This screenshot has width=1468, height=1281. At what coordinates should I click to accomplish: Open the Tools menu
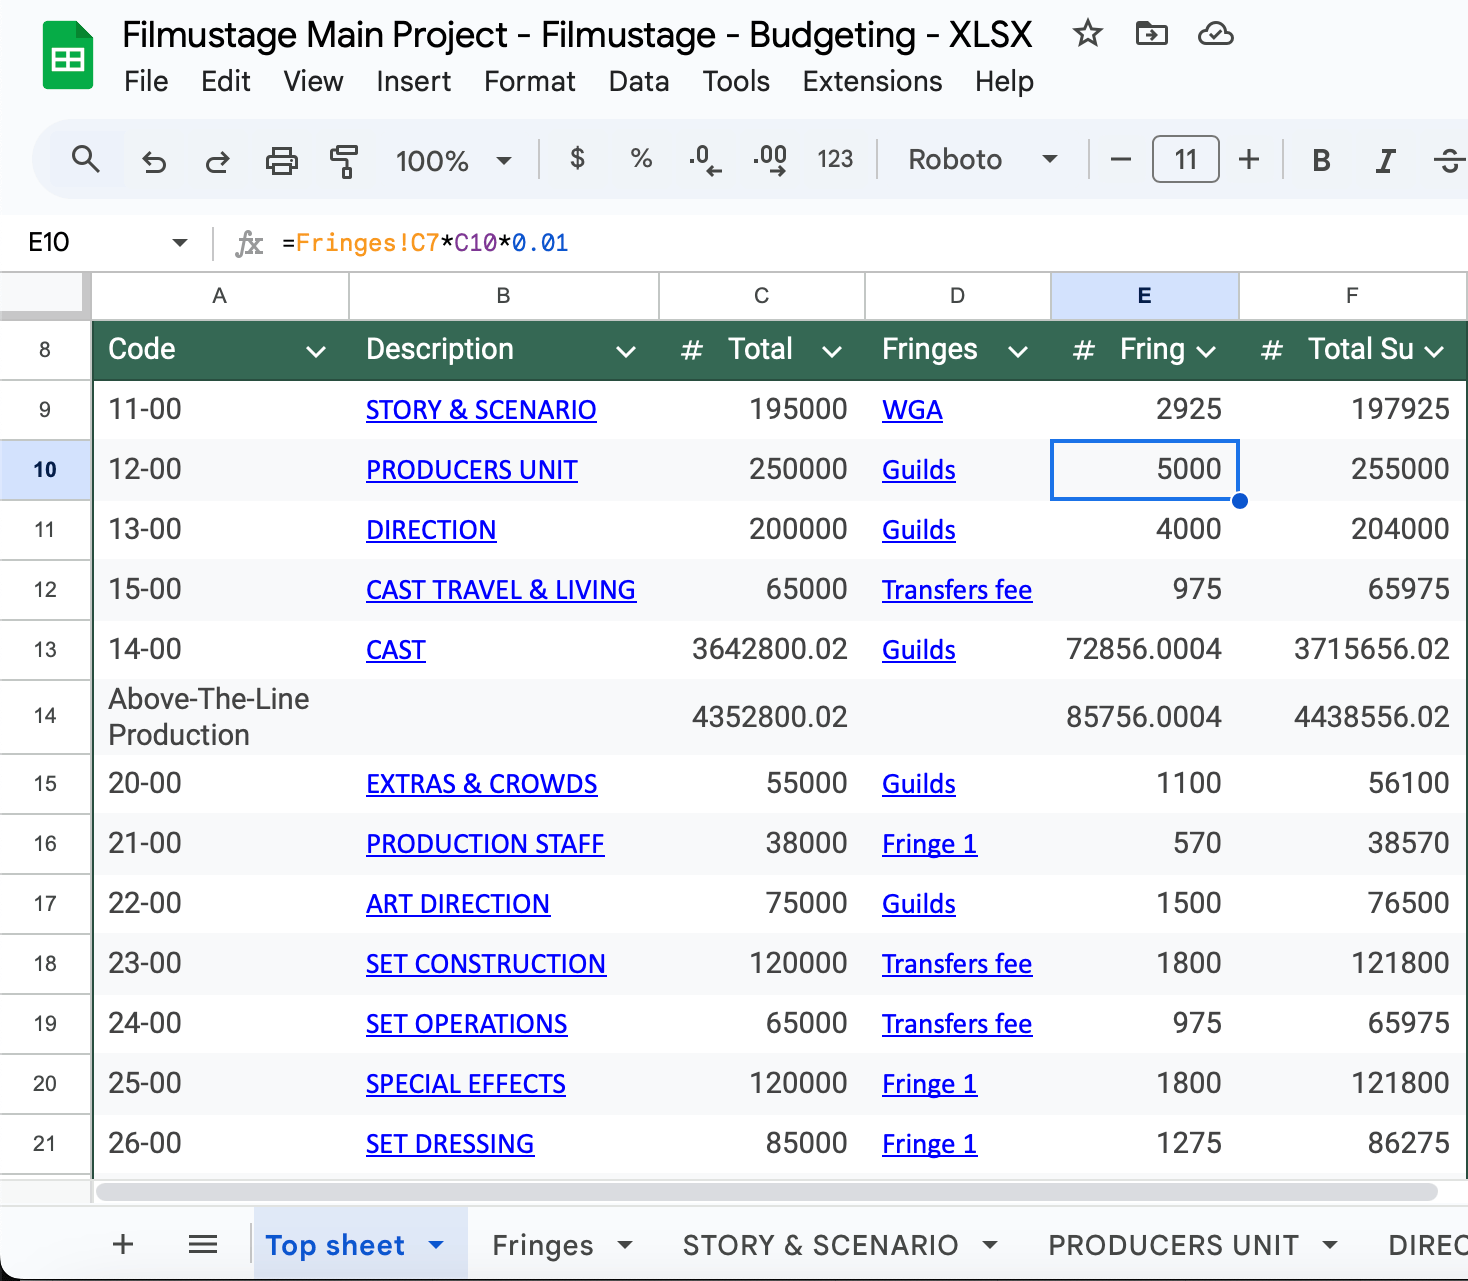(x=736, y=81)
